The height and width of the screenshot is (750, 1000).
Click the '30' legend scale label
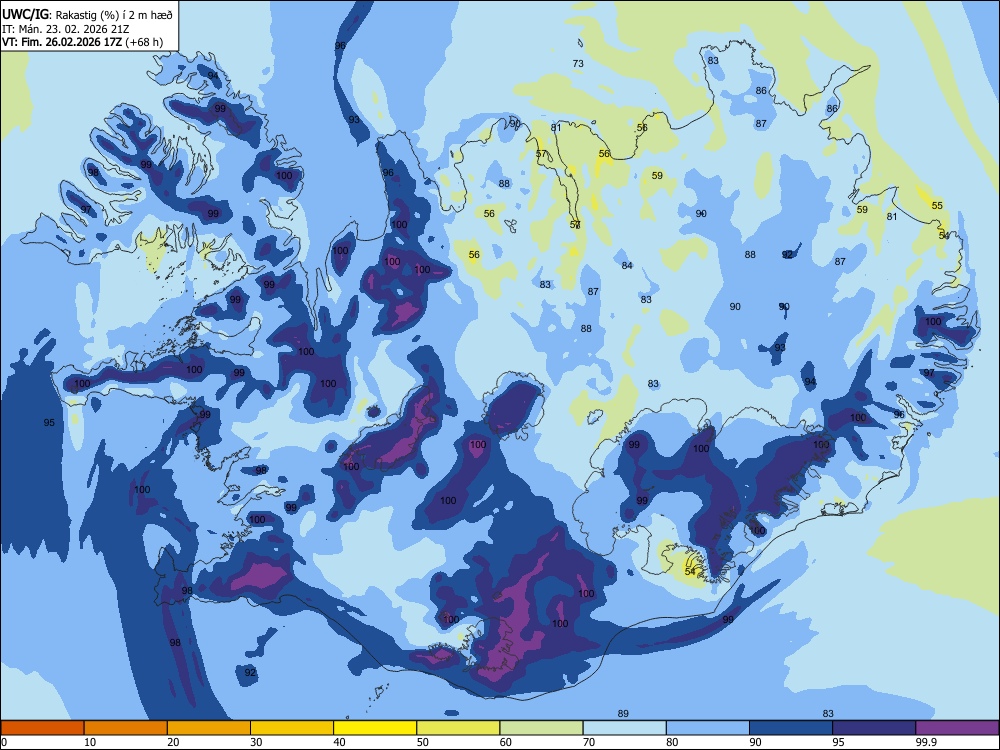[256, 742]
